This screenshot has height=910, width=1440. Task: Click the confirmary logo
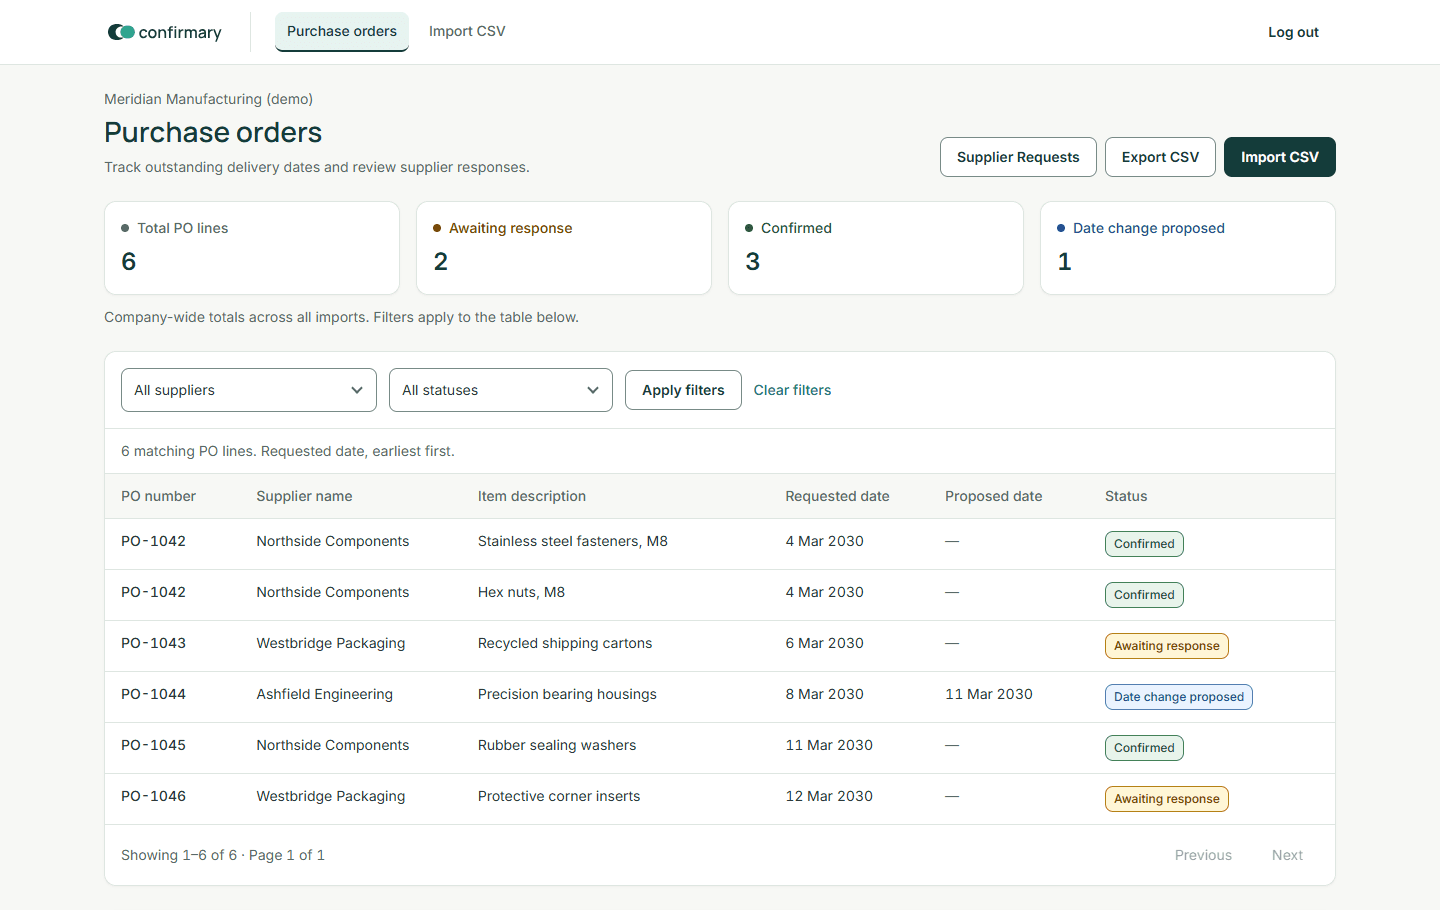tap(164, 32)
